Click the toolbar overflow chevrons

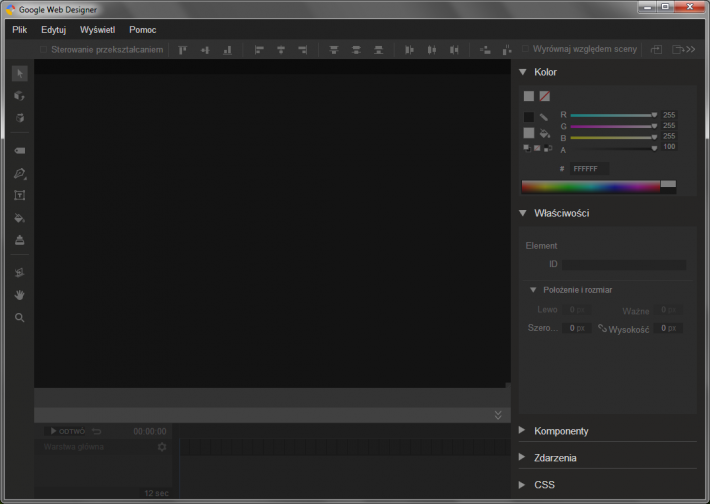[691, 49]
